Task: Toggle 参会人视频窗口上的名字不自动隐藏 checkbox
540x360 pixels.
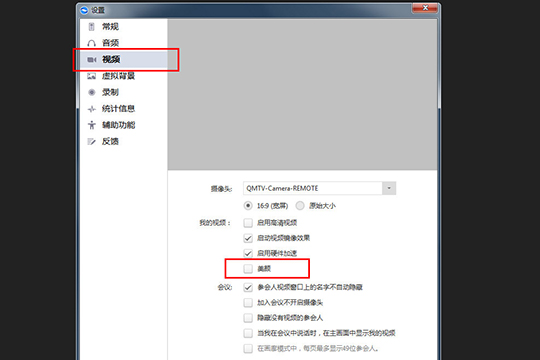Action: [248, 287]
